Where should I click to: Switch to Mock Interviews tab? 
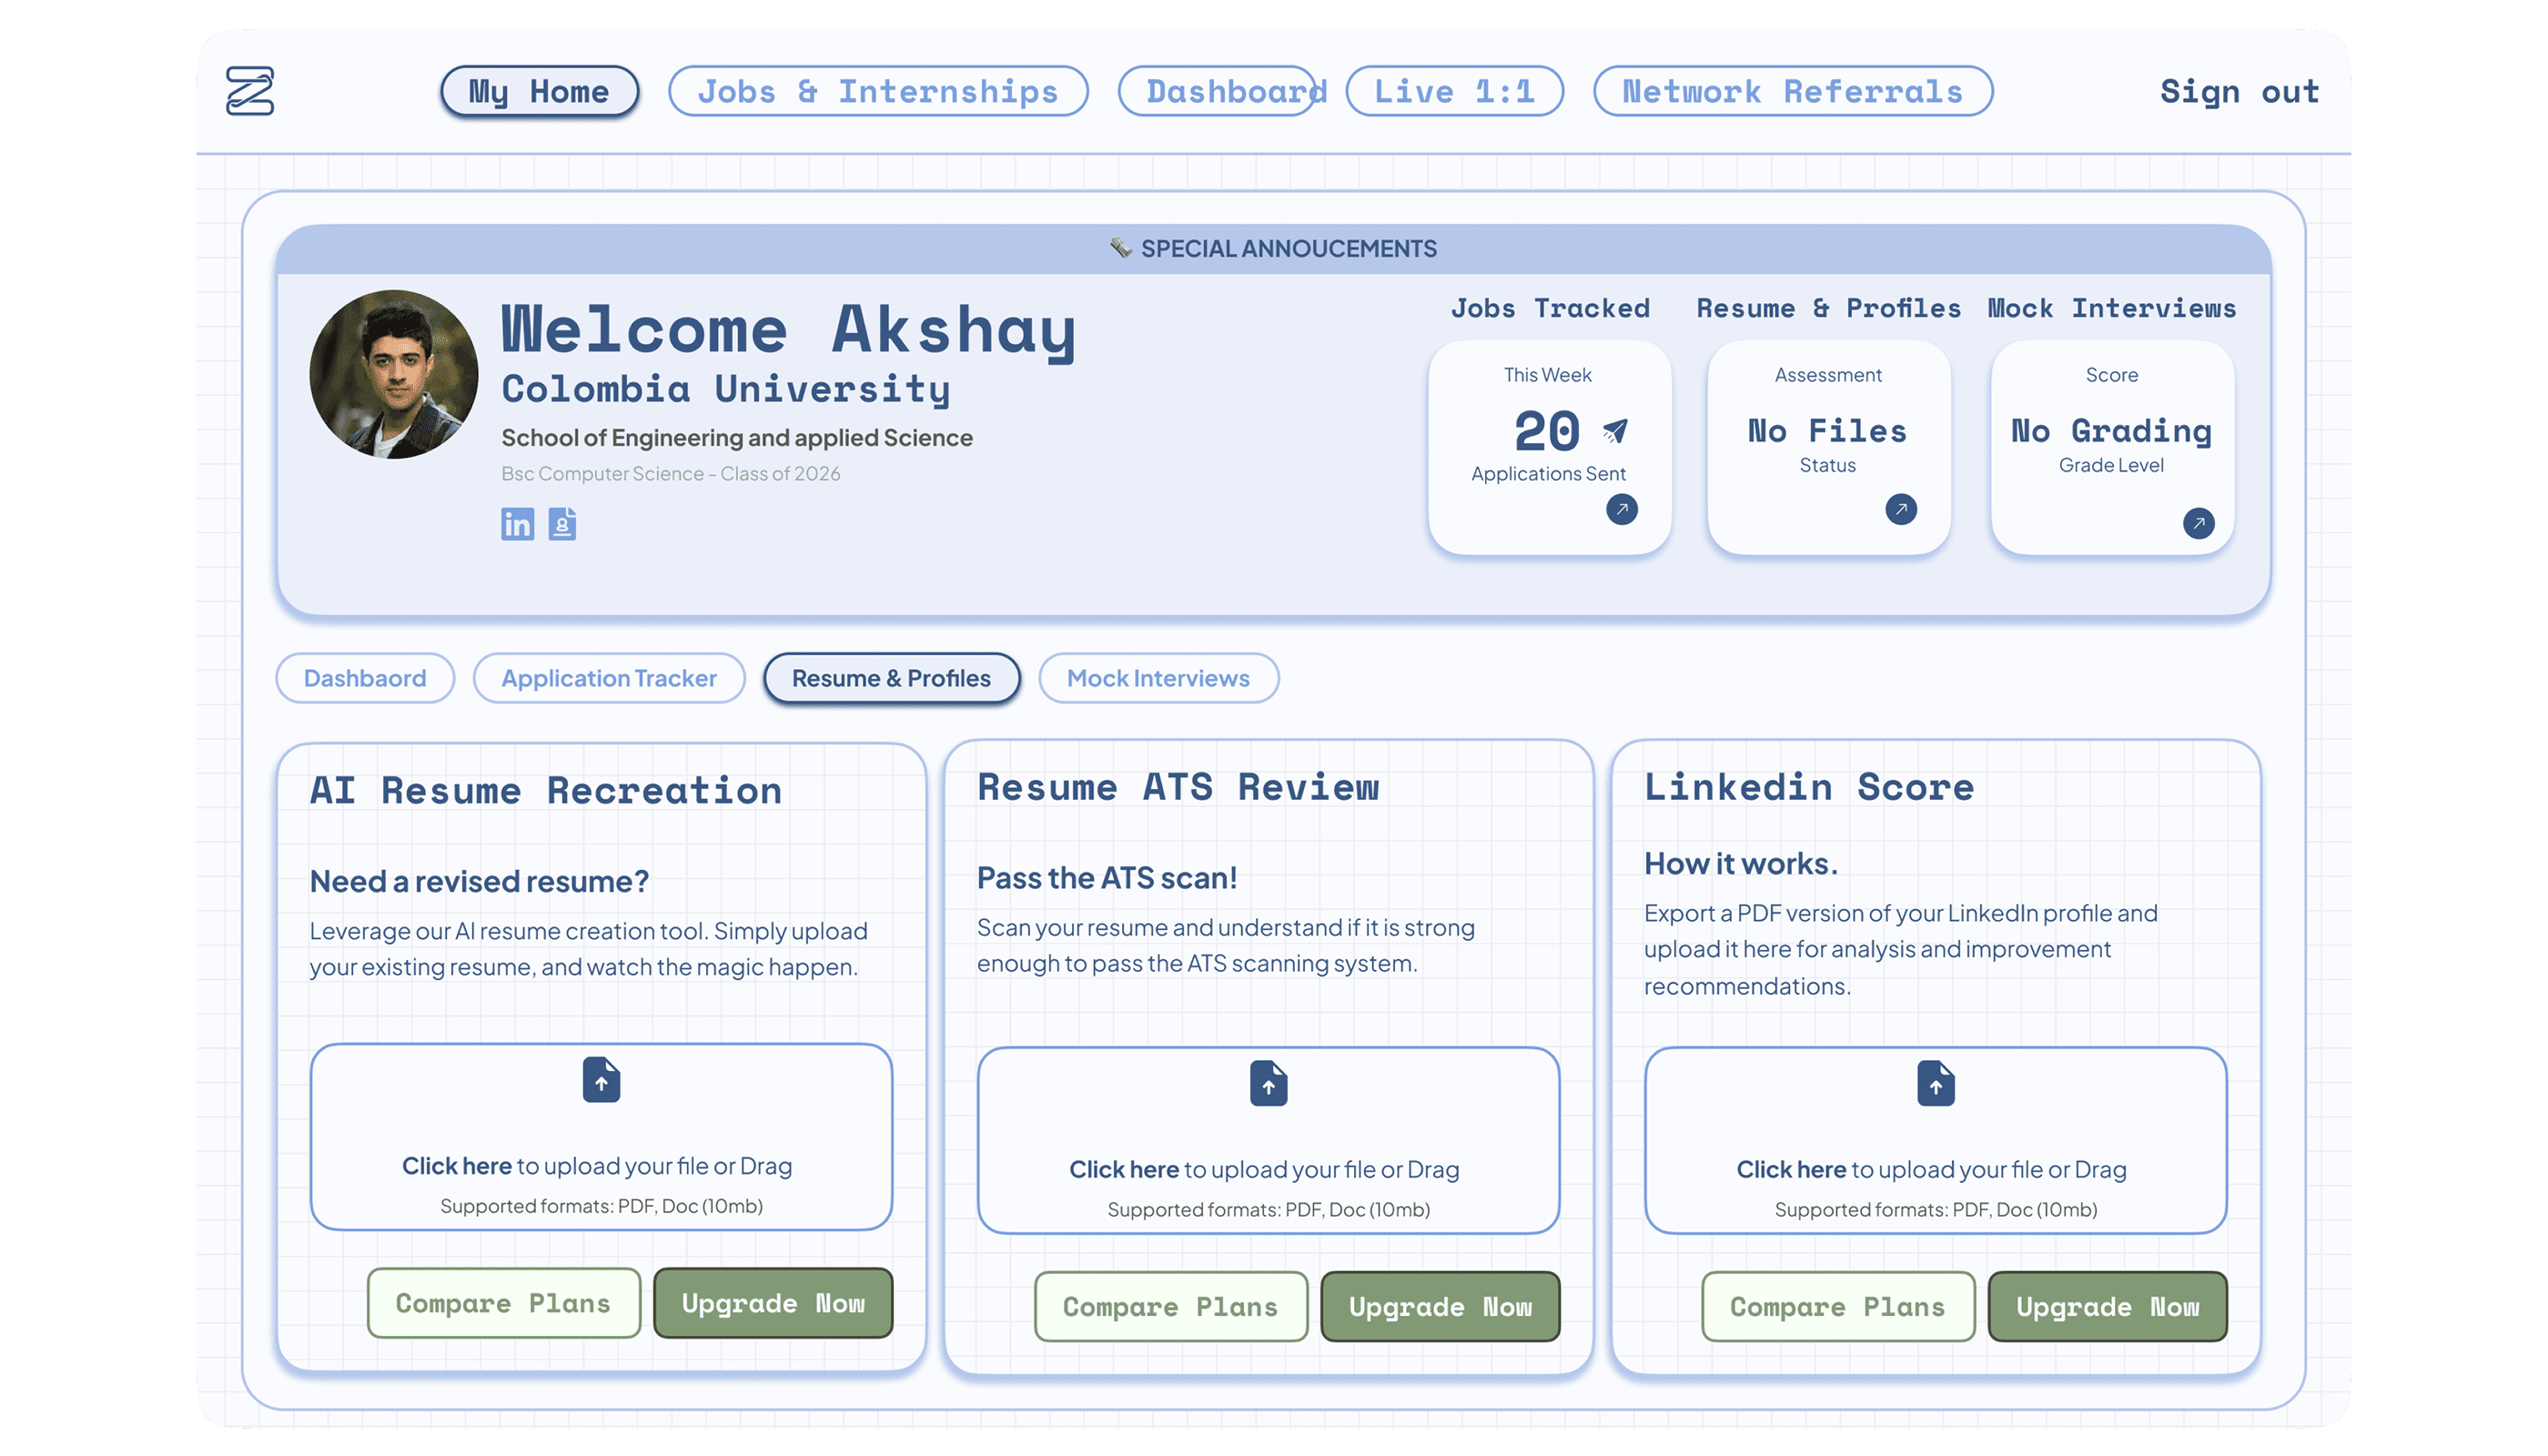pyautogui.click(x=1158, y=678)
